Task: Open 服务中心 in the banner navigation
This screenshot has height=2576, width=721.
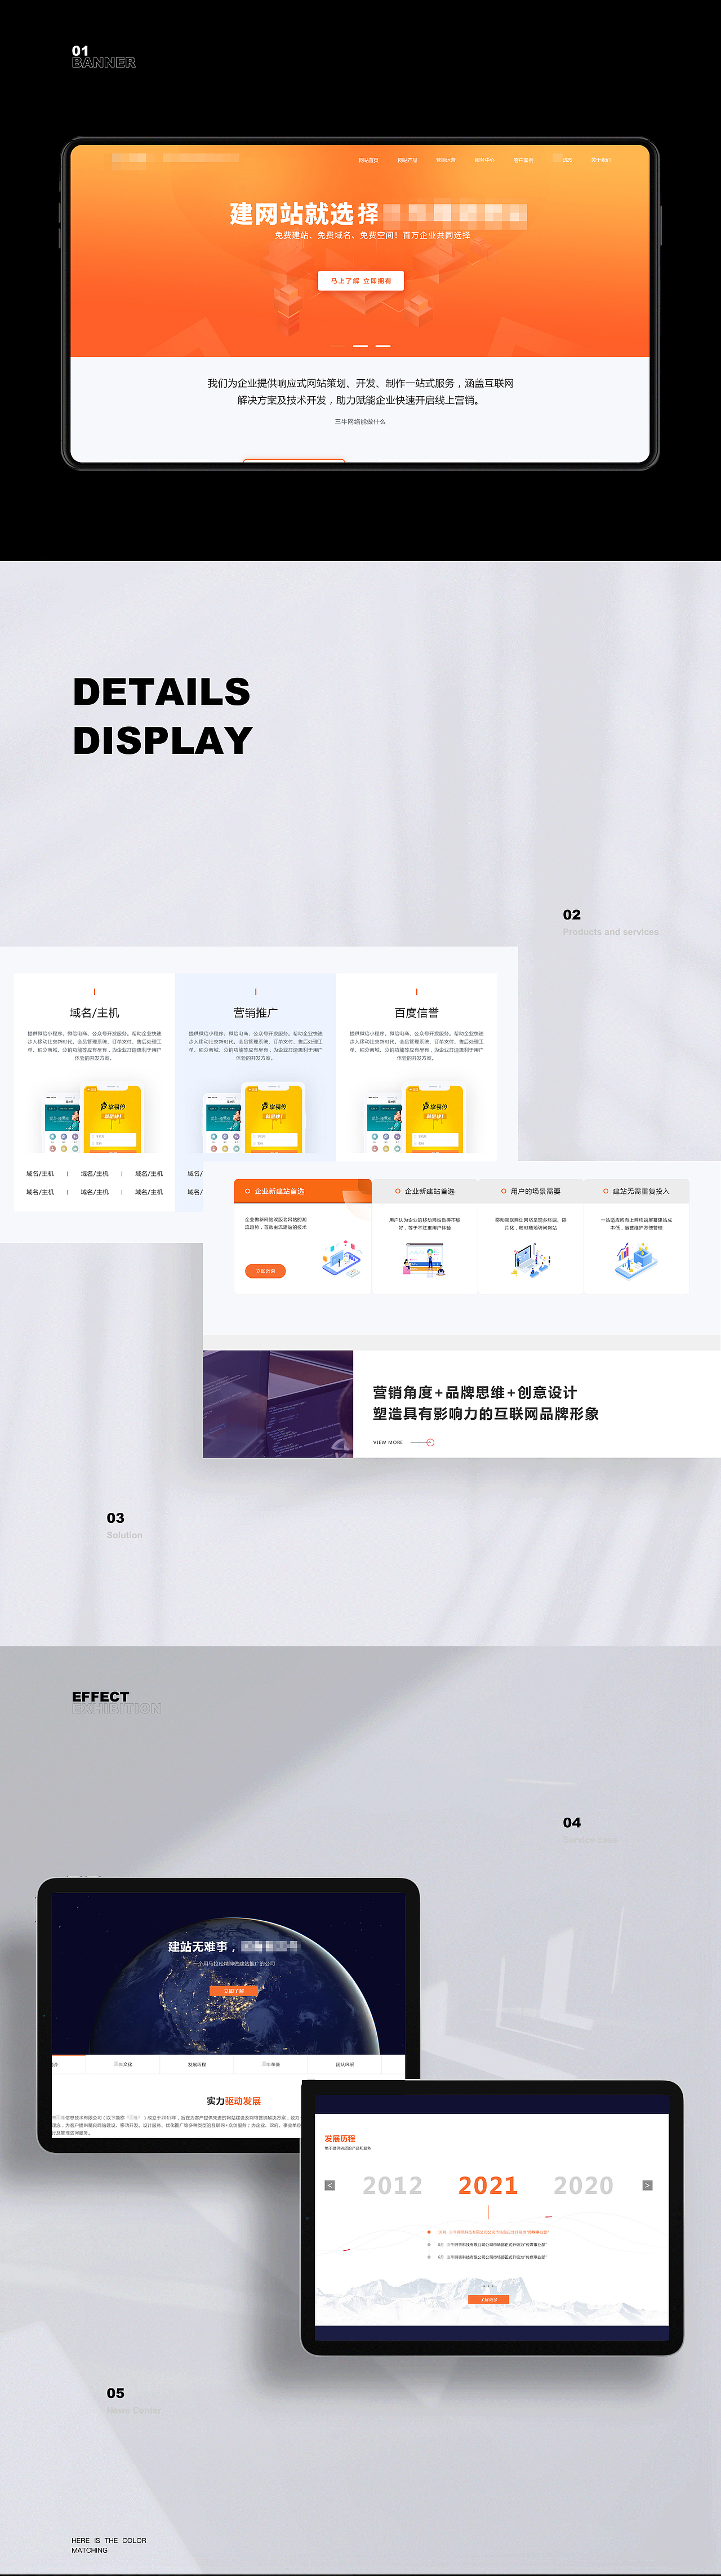Action: pyautogui.click(x=484, y=160)
